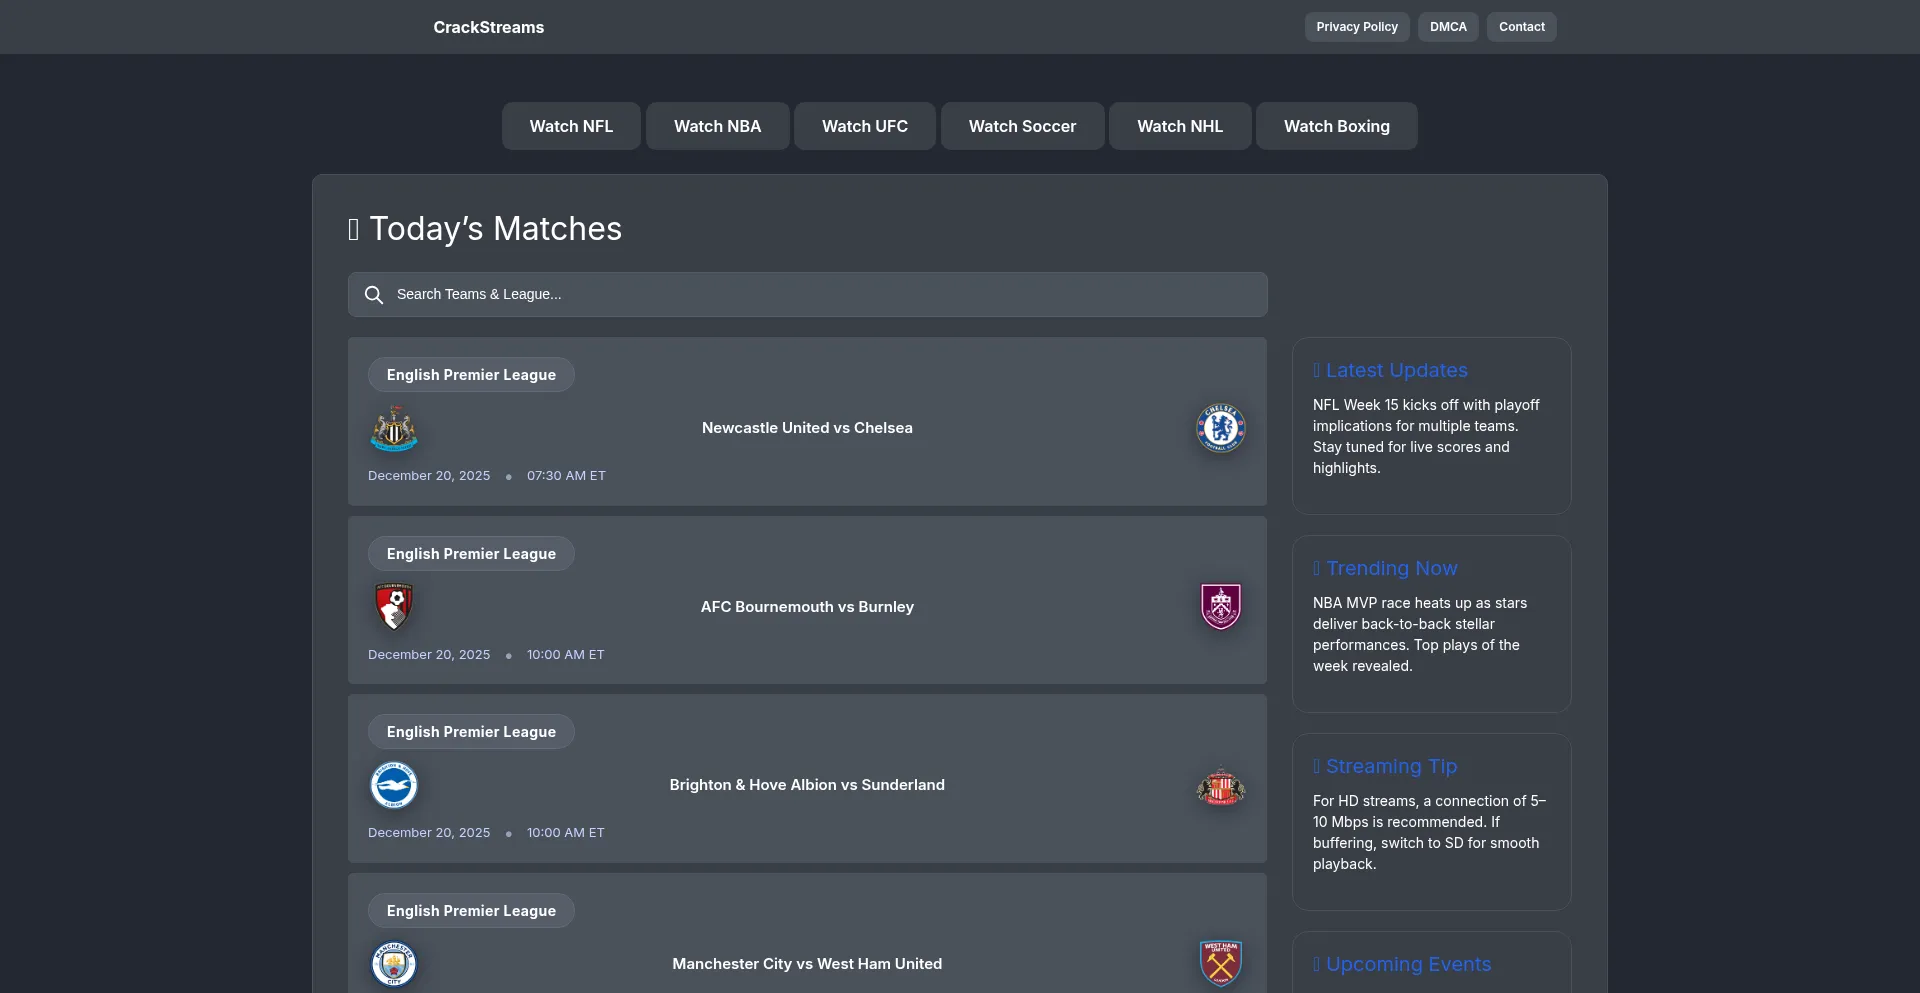Screen dimensions: 1920x993
Task: Focus the Search Teams & League field
Action: coord(820,295)
